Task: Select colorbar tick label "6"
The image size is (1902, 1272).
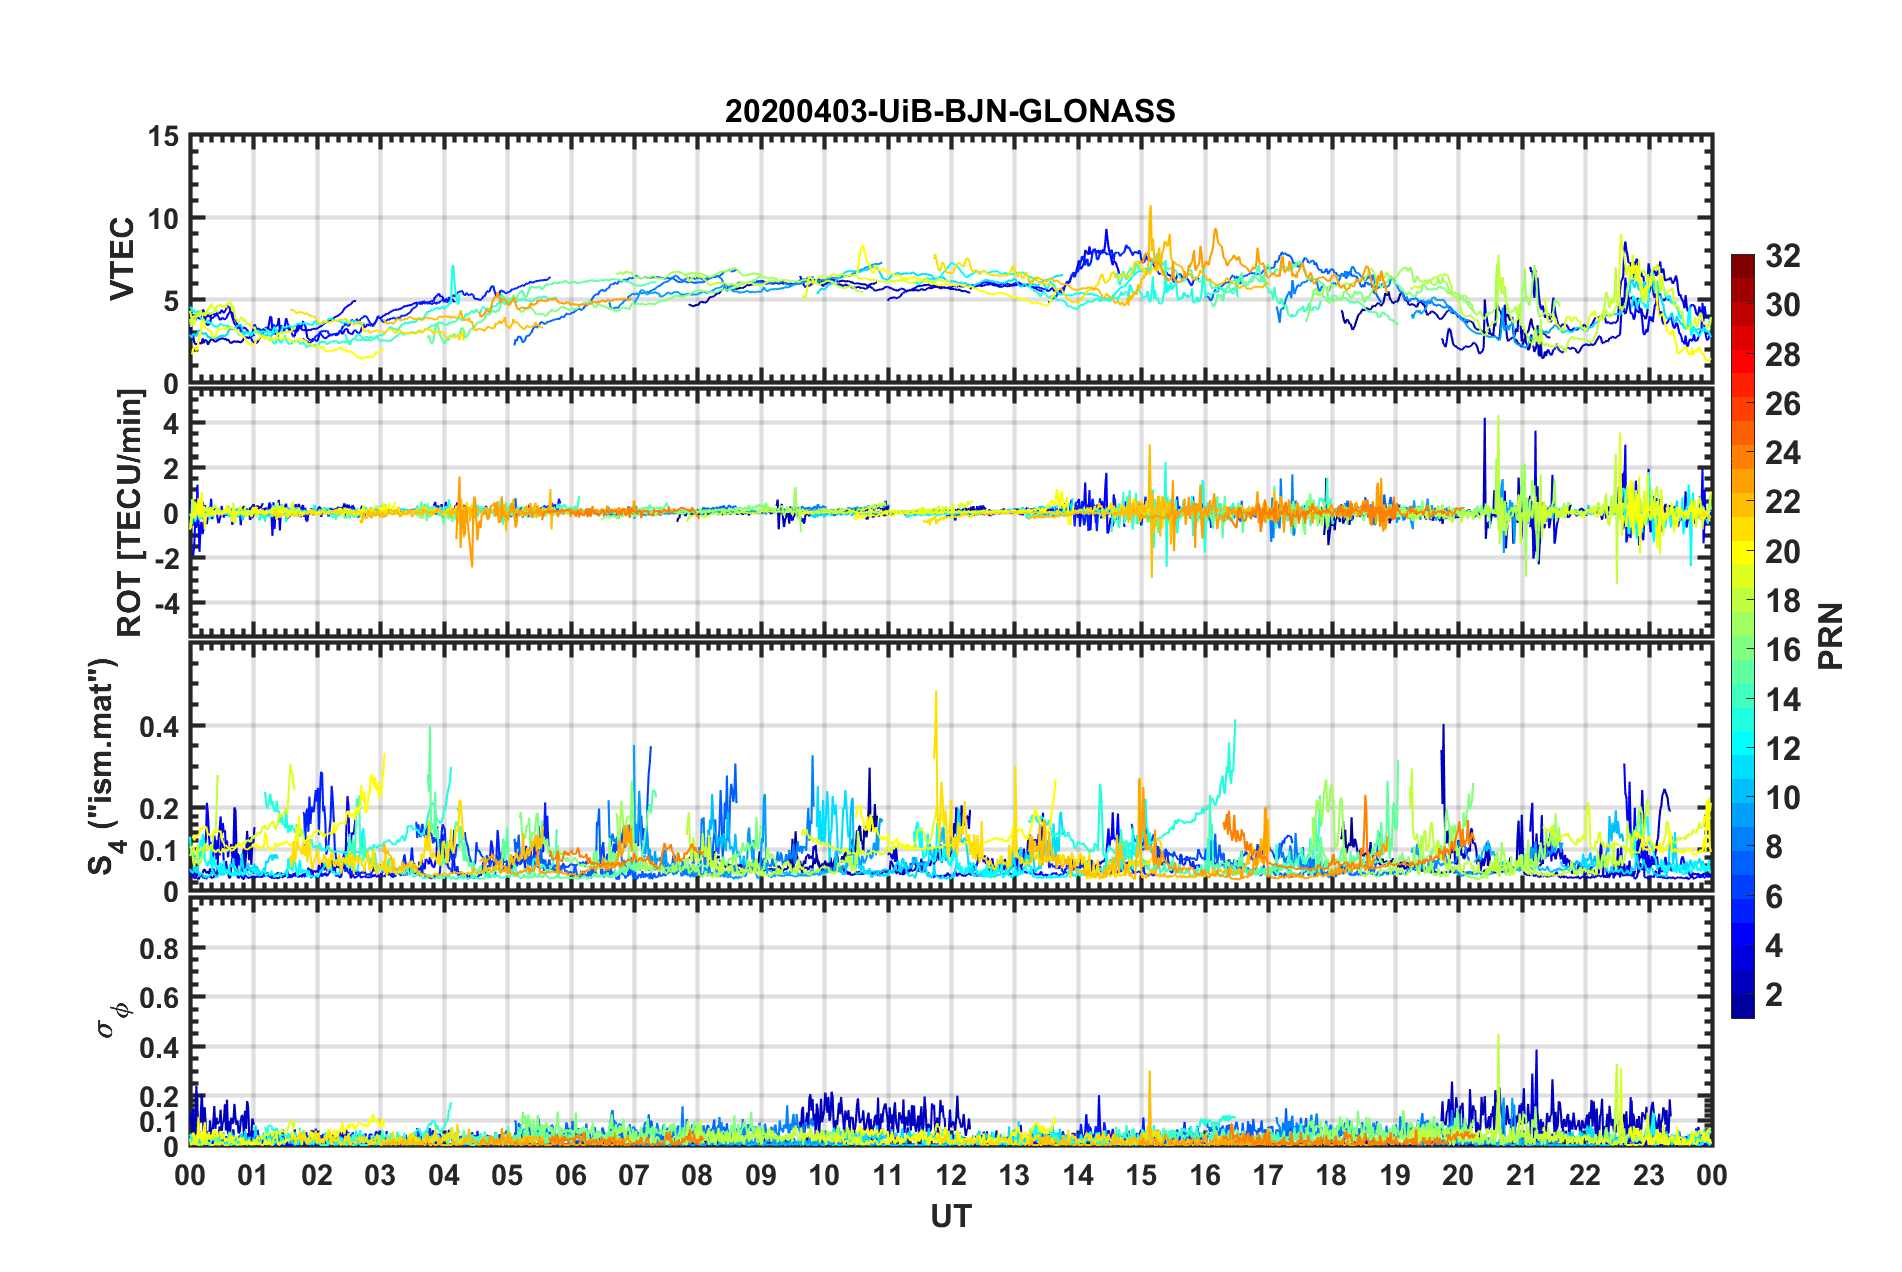Action: (x=1774, y=897)
